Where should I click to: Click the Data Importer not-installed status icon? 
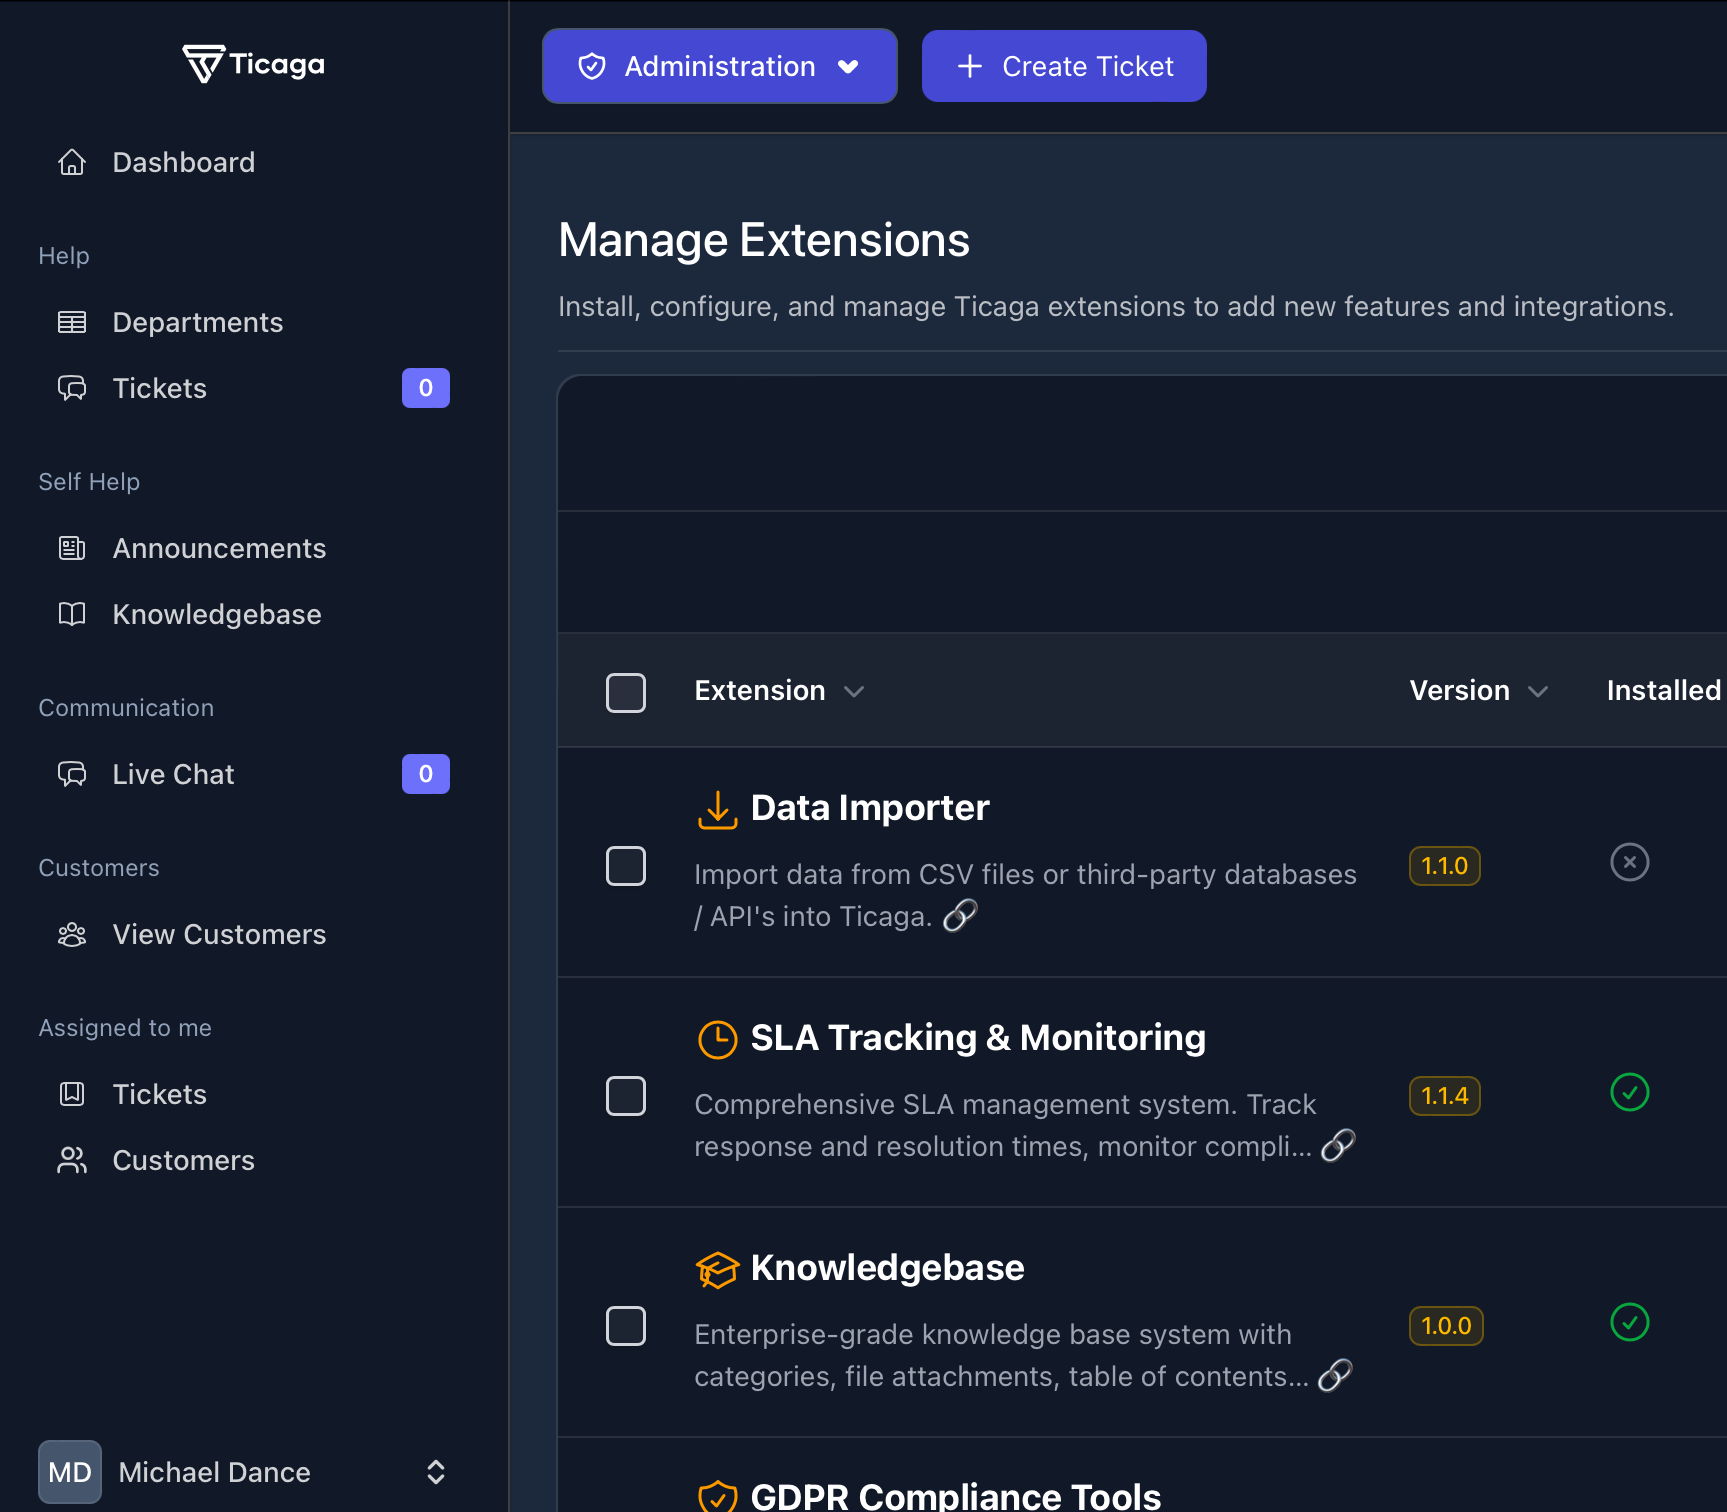(1629, 862)
